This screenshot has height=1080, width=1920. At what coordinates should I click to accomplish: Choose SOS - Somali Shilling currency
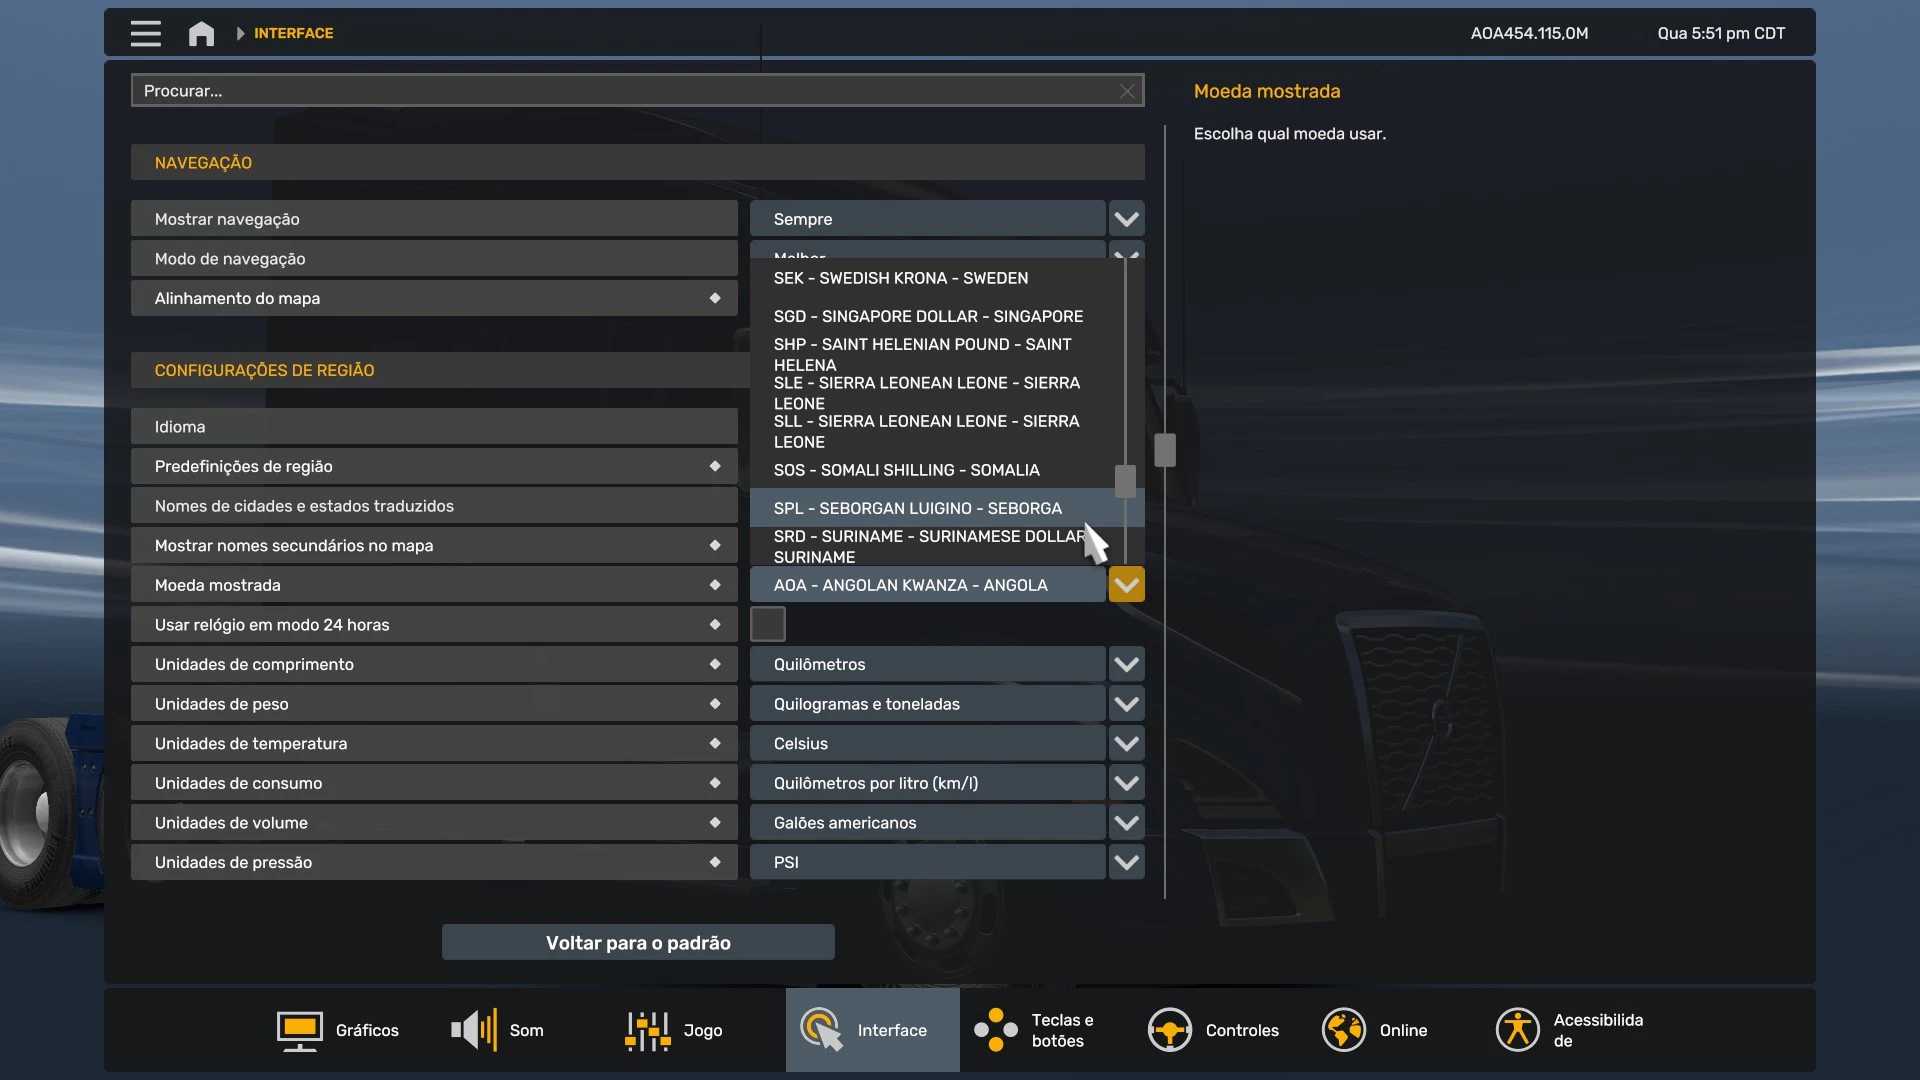(x=906, y=470)
